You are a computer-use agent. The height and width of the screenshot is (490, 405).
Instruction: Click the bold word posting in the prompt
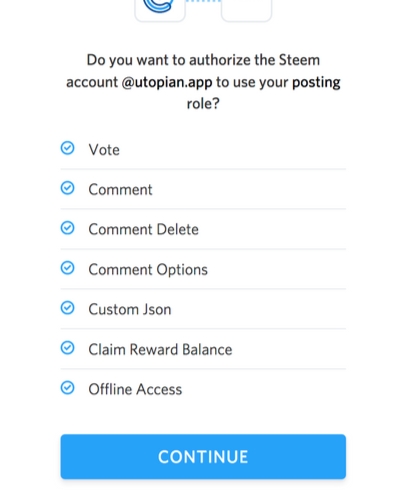(316, 82)
